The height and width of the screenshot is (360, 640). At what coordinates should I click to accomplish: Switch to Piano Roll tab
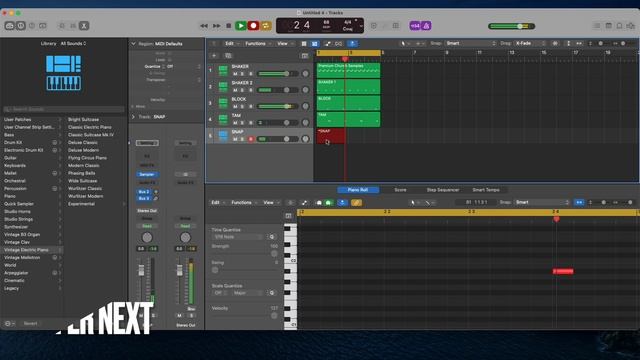(358, 190)
